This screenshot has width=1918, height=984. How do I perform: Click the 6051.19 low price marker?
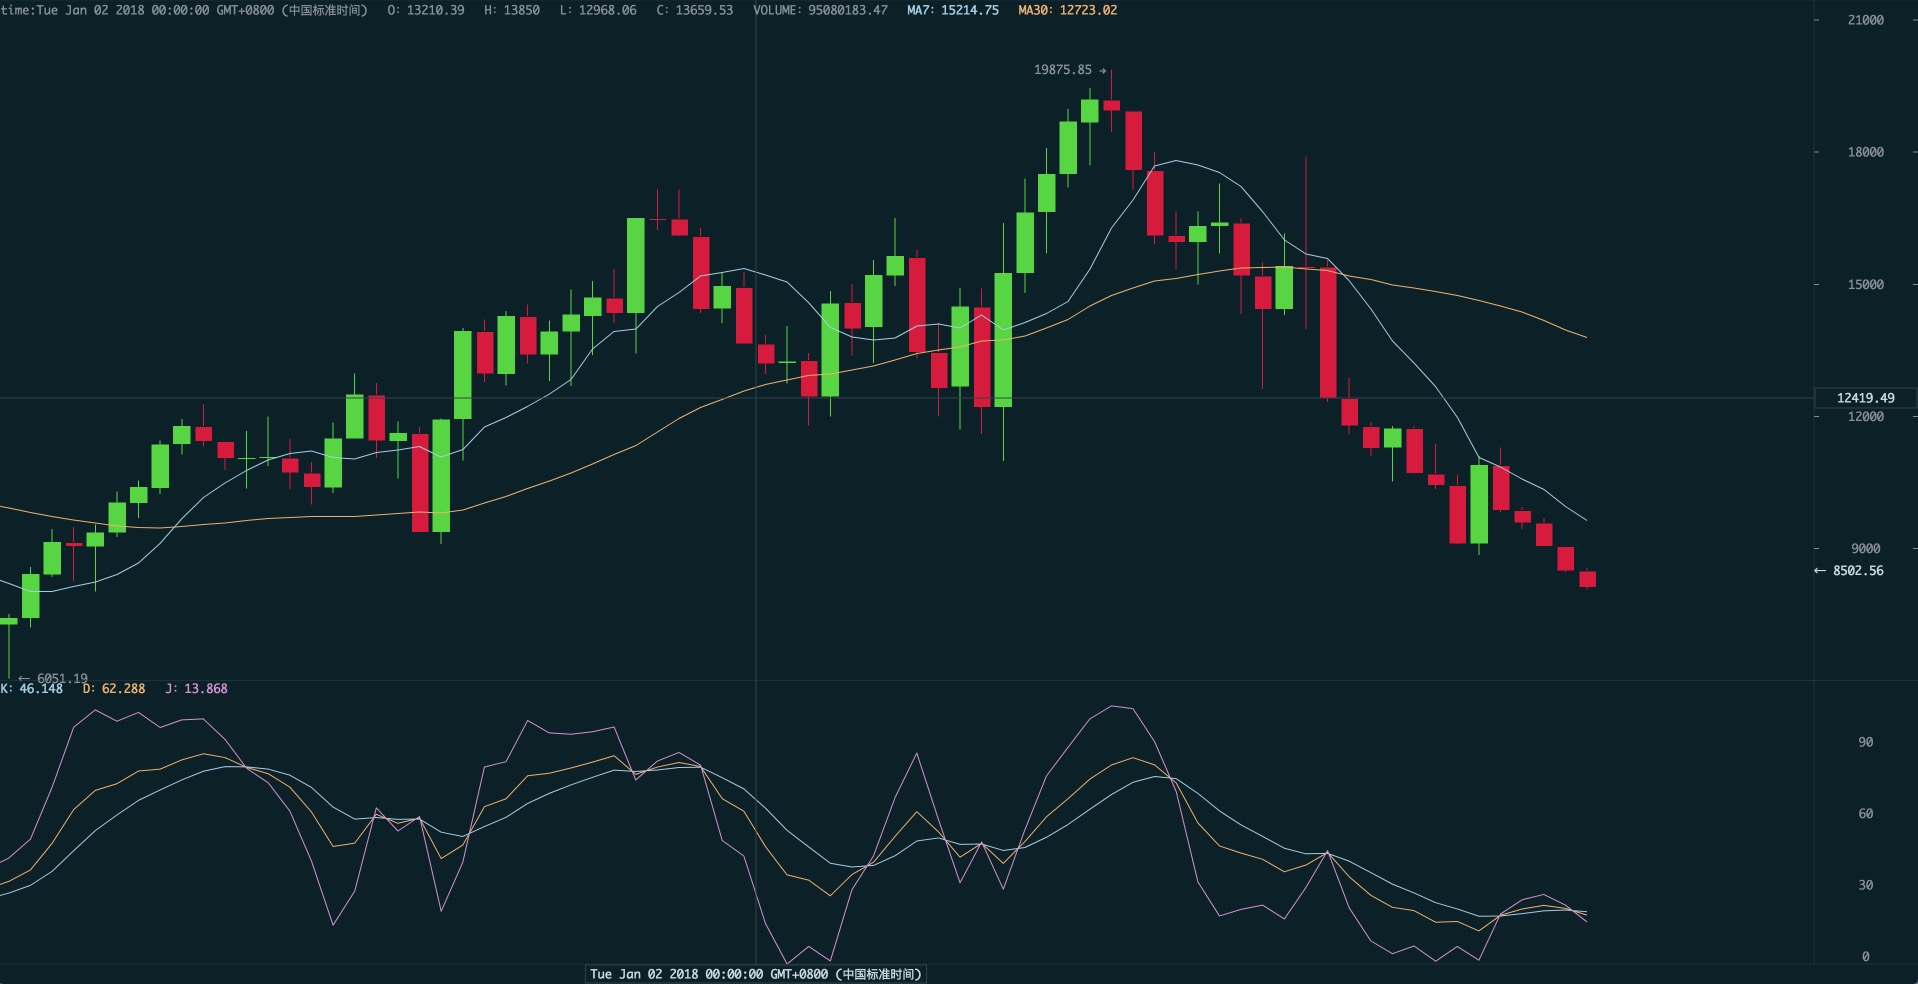point(54,678)
